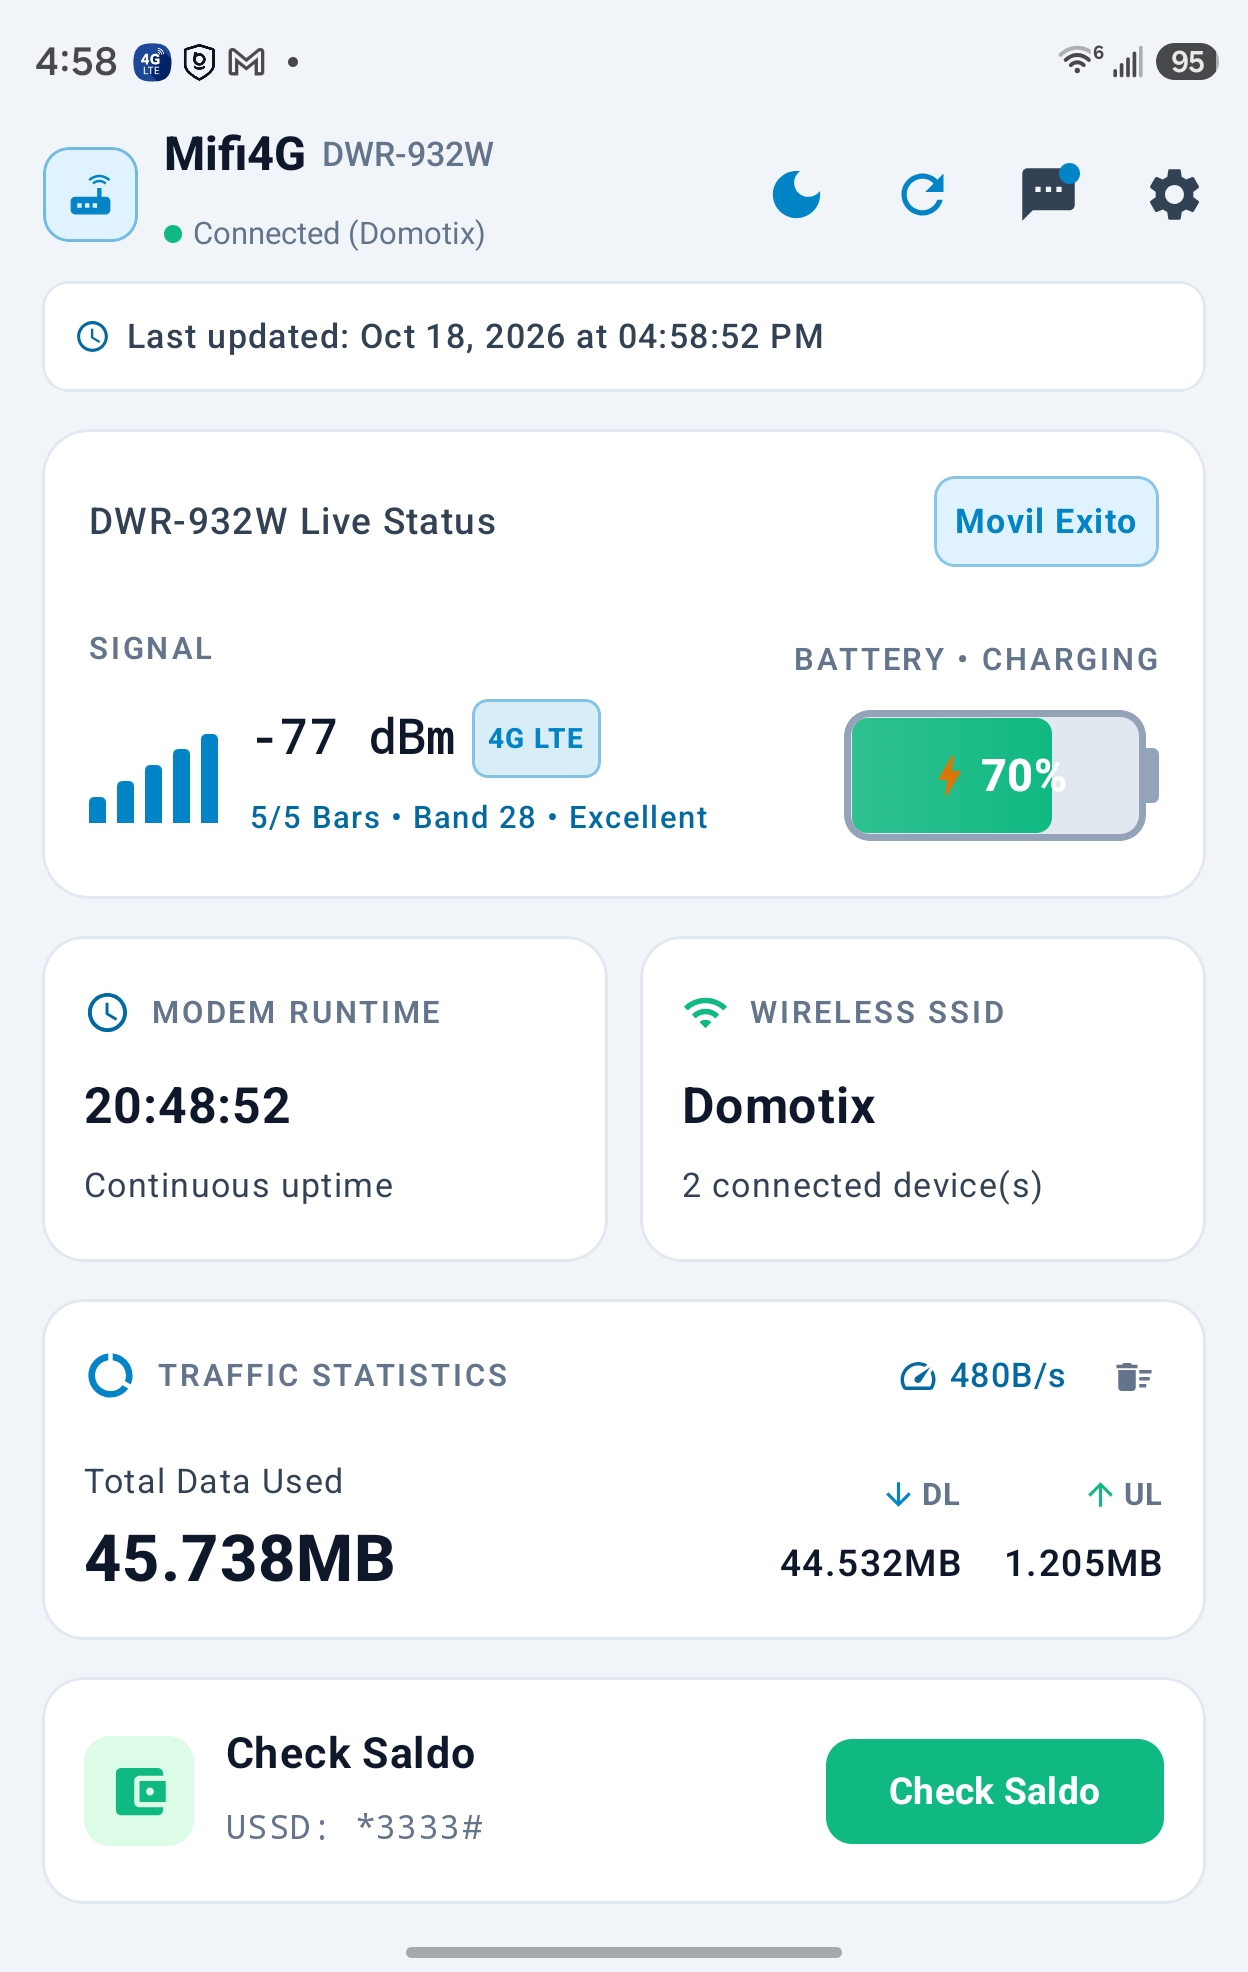Open SMS messages chat icon
The width and height of the screenshot is (1248, 1972).
pos(1049,192)
